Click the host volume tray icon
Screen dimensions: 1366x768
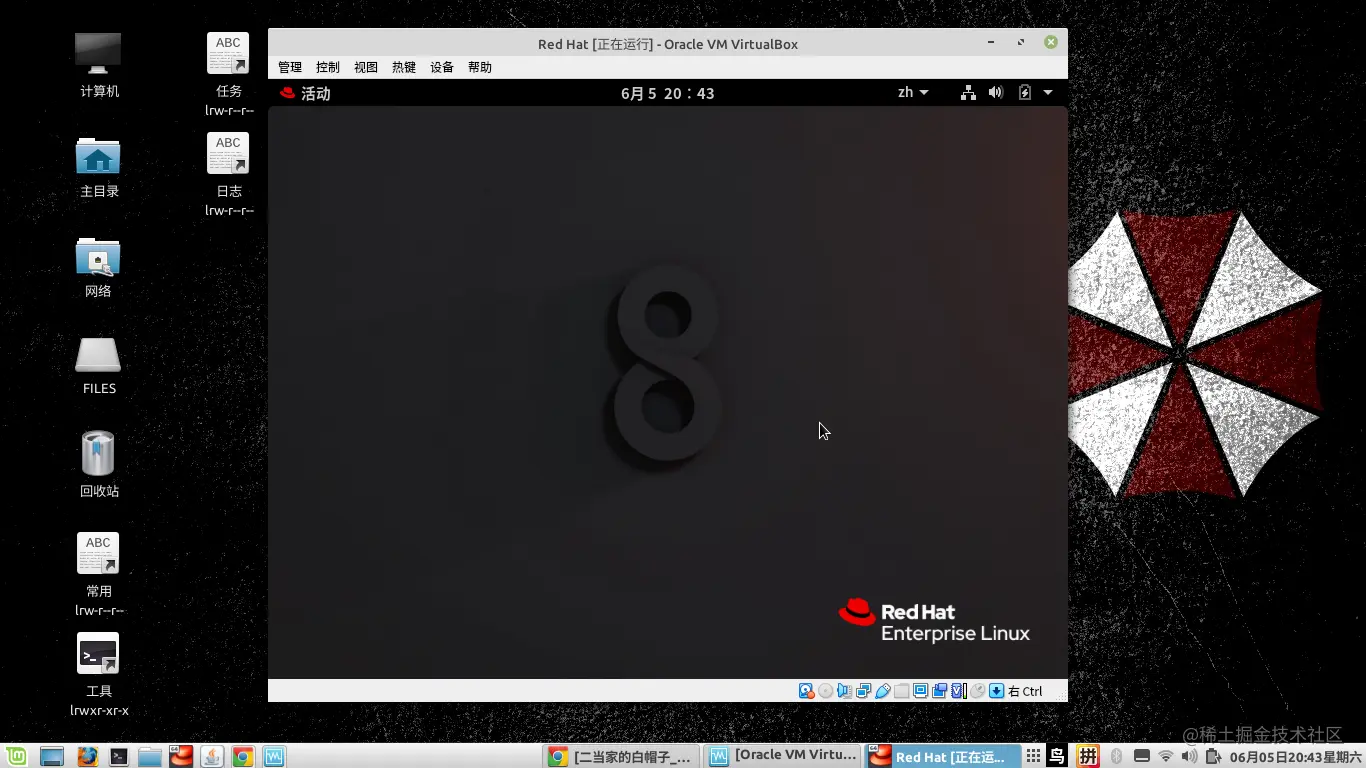(x=1189, y=757)
